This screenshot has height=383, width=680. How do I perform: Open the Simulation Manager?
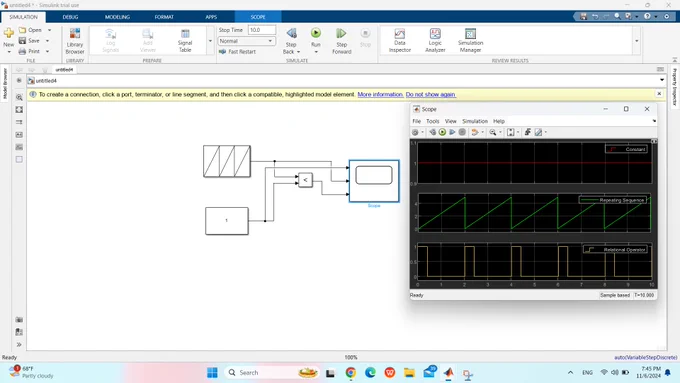click(x=470, y=41)
